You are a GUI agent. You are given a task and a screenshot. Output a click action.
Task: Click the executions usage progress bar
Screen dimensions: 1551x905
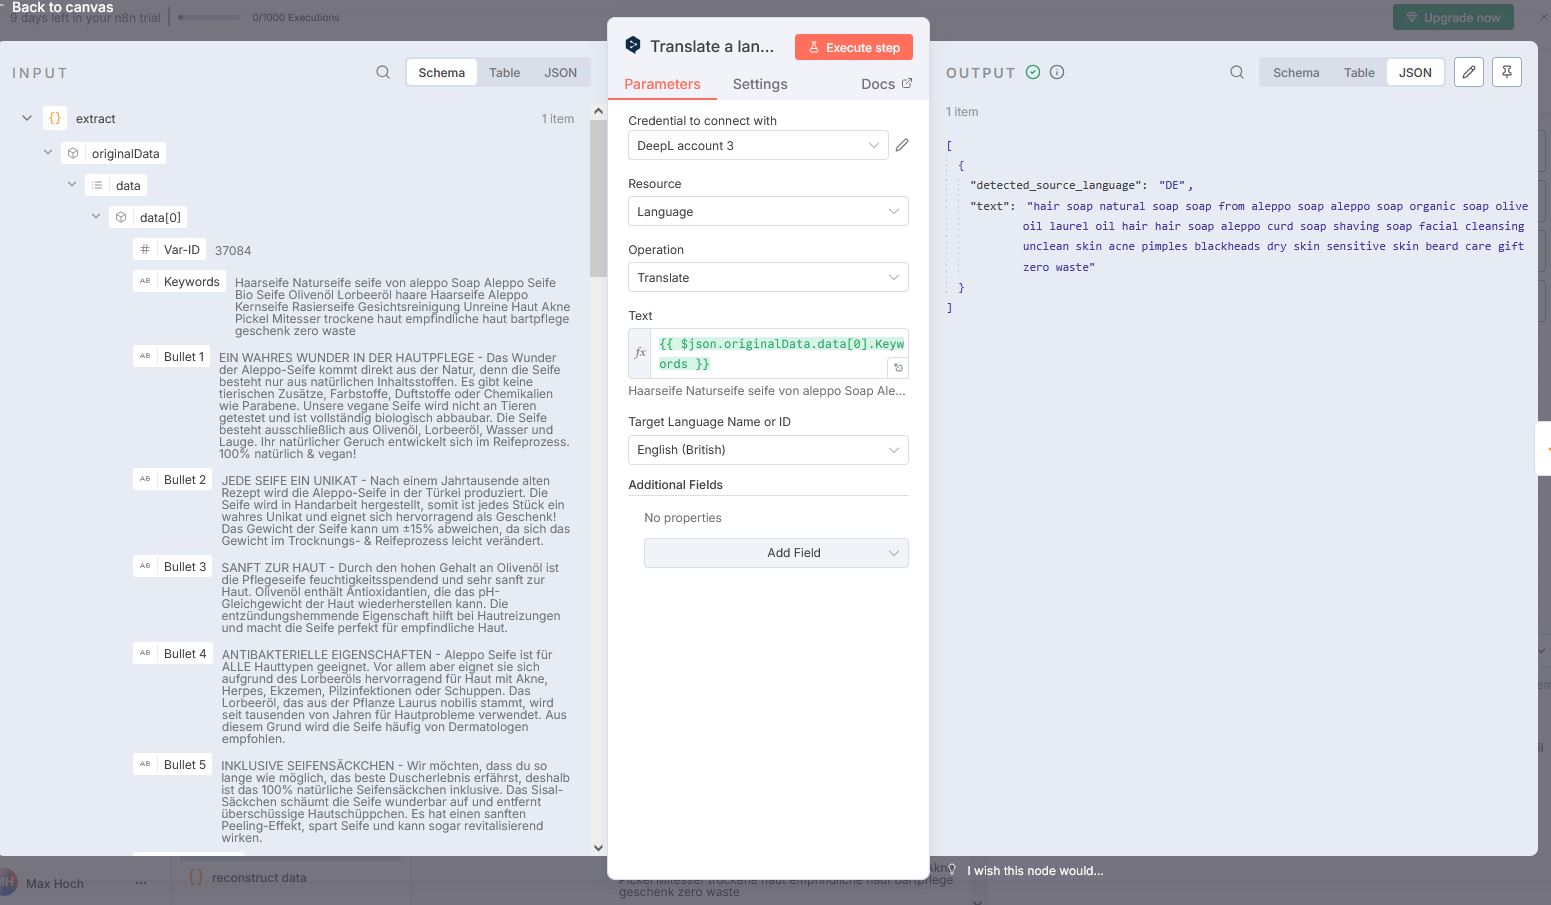pyautogui.click(x=209, y=17)
